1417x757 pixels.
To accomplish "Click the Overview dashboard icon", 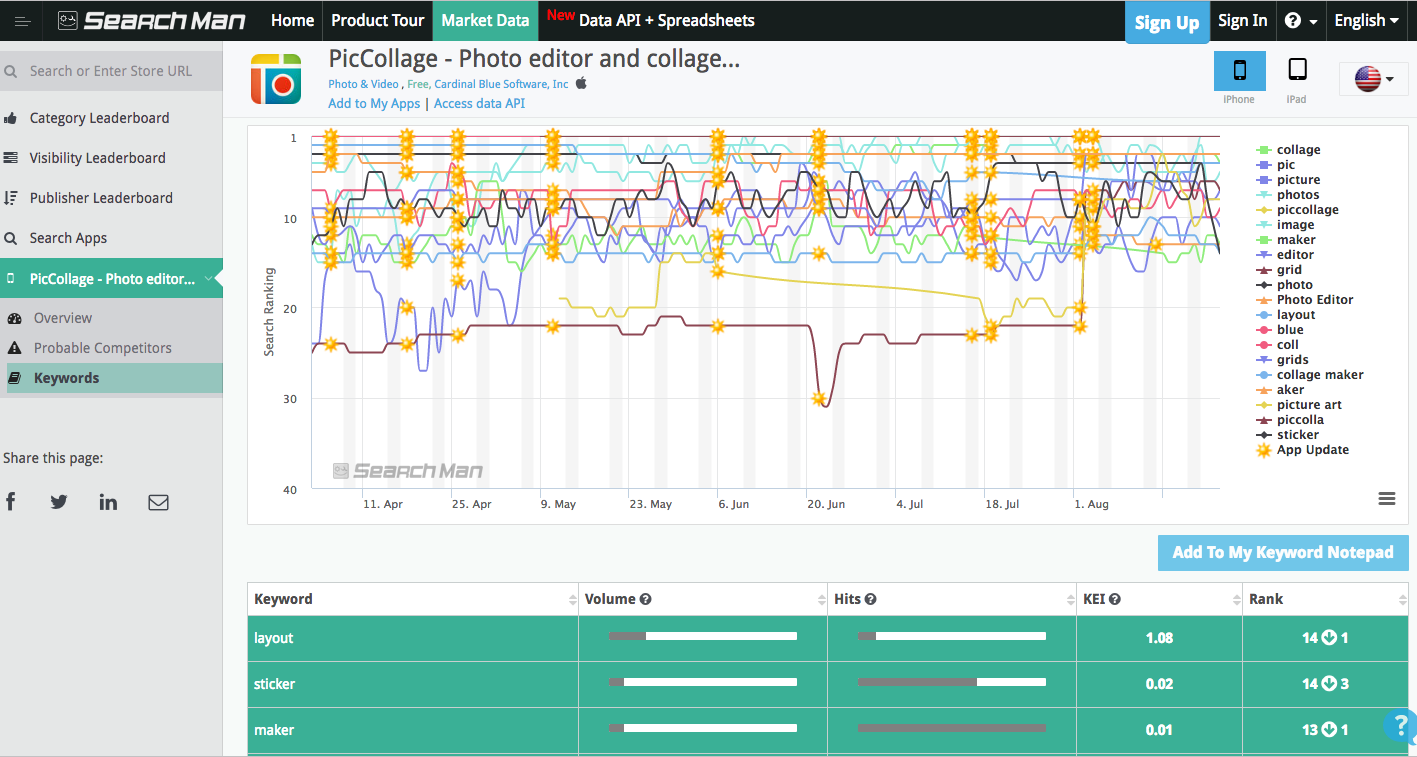I will tap(15, 318).
